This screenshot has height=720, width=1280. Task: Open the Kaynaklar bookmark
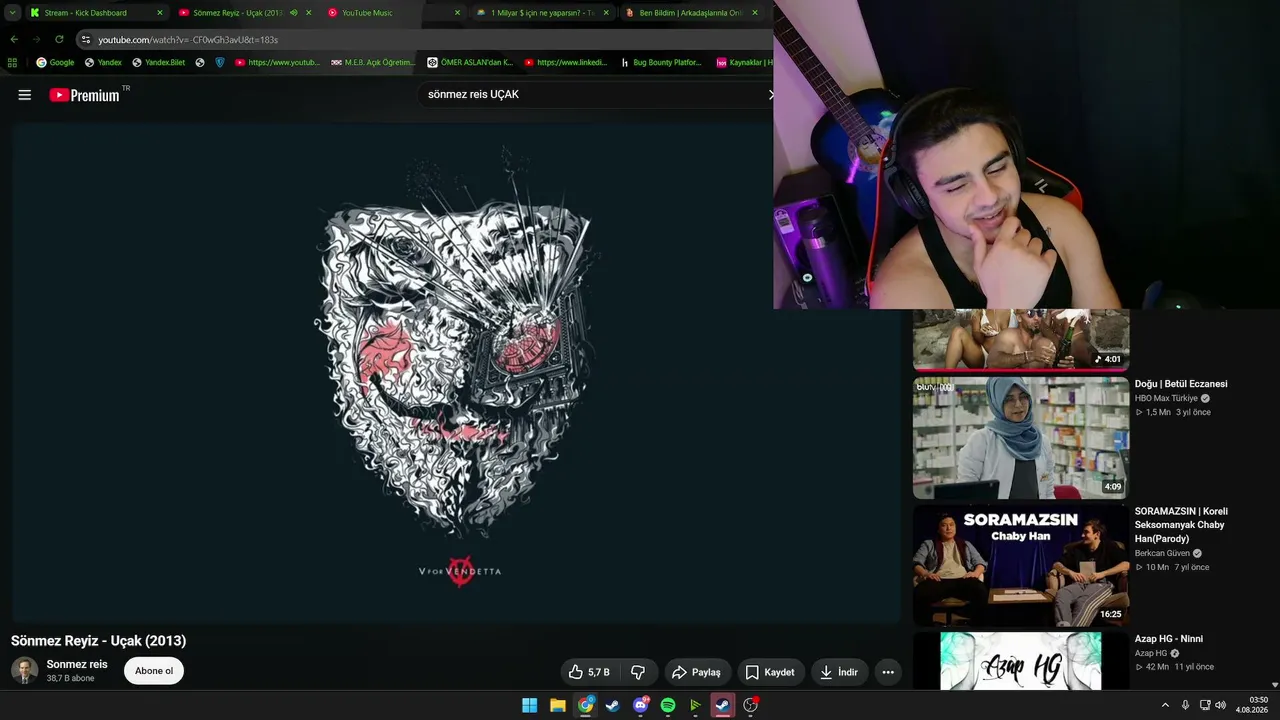coord(744,62)
